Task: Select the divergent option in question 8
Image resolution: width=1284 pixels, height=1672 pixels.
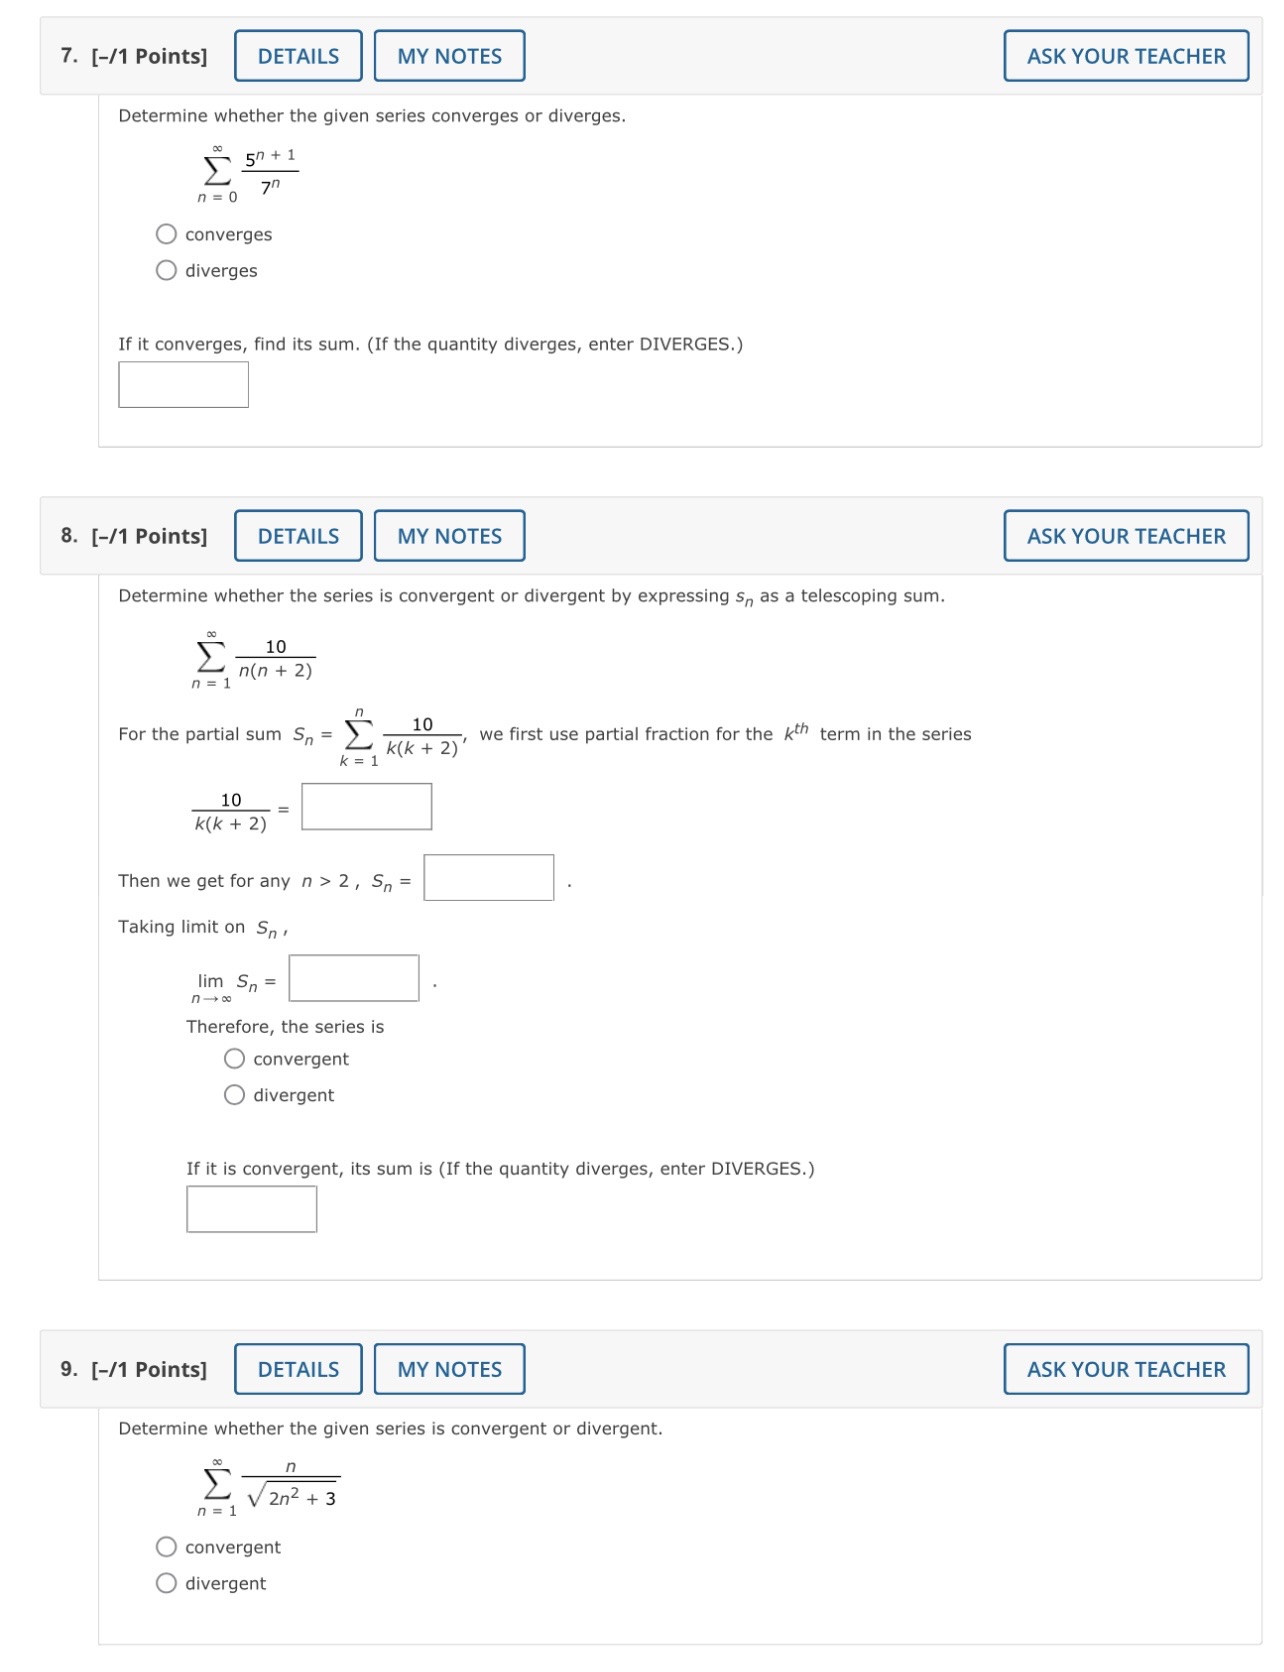Action: tap(234, 1095)
